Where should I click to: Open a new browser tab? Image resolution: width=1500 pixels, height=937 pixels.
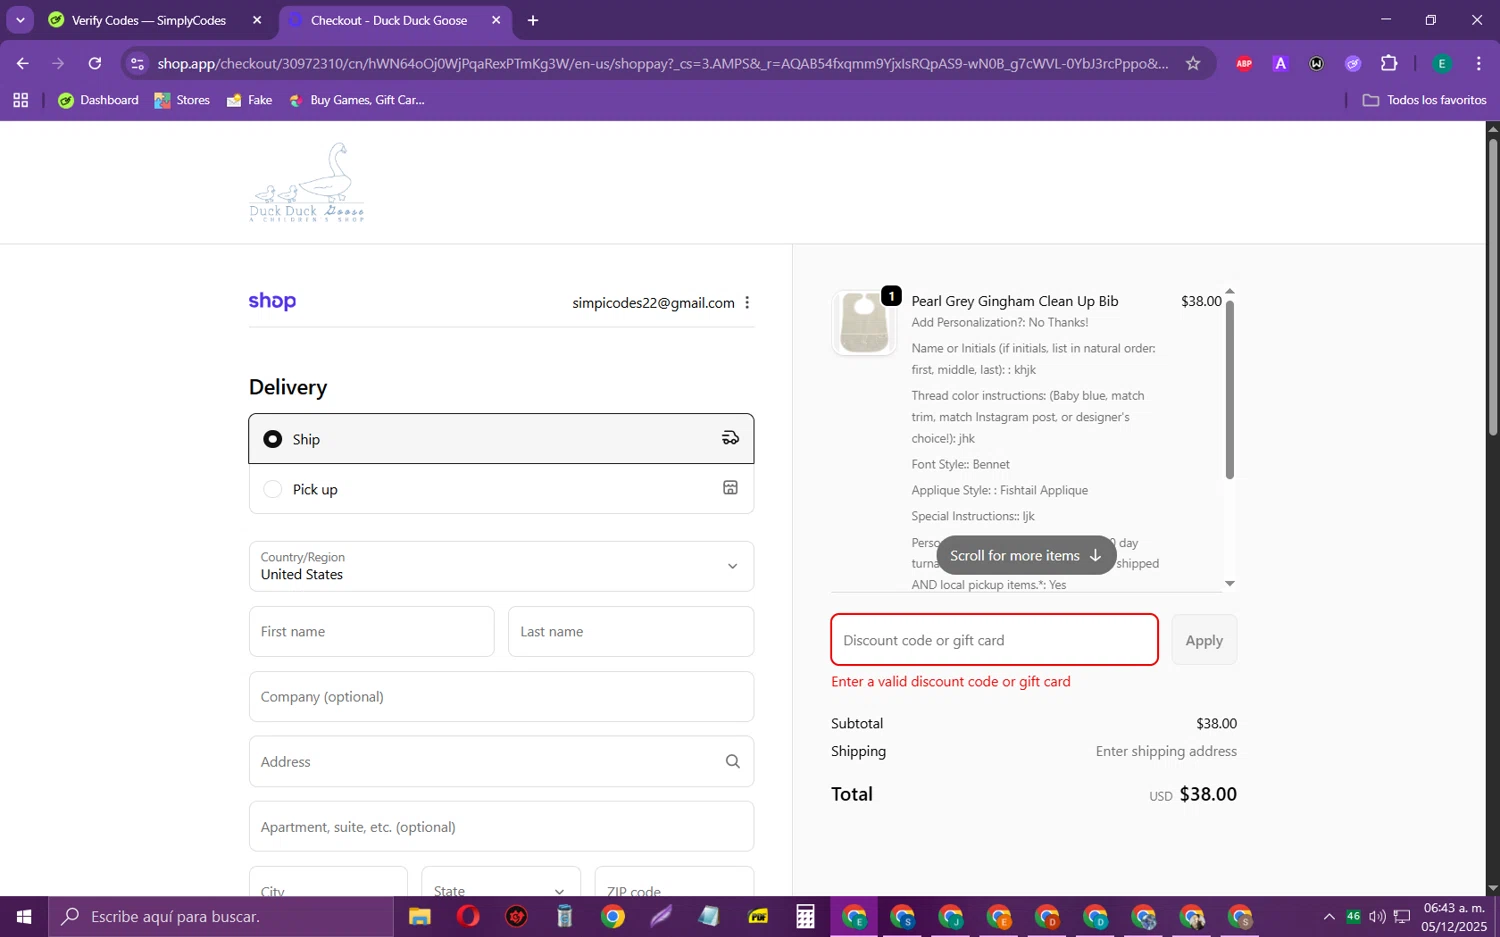pos(533,20)
